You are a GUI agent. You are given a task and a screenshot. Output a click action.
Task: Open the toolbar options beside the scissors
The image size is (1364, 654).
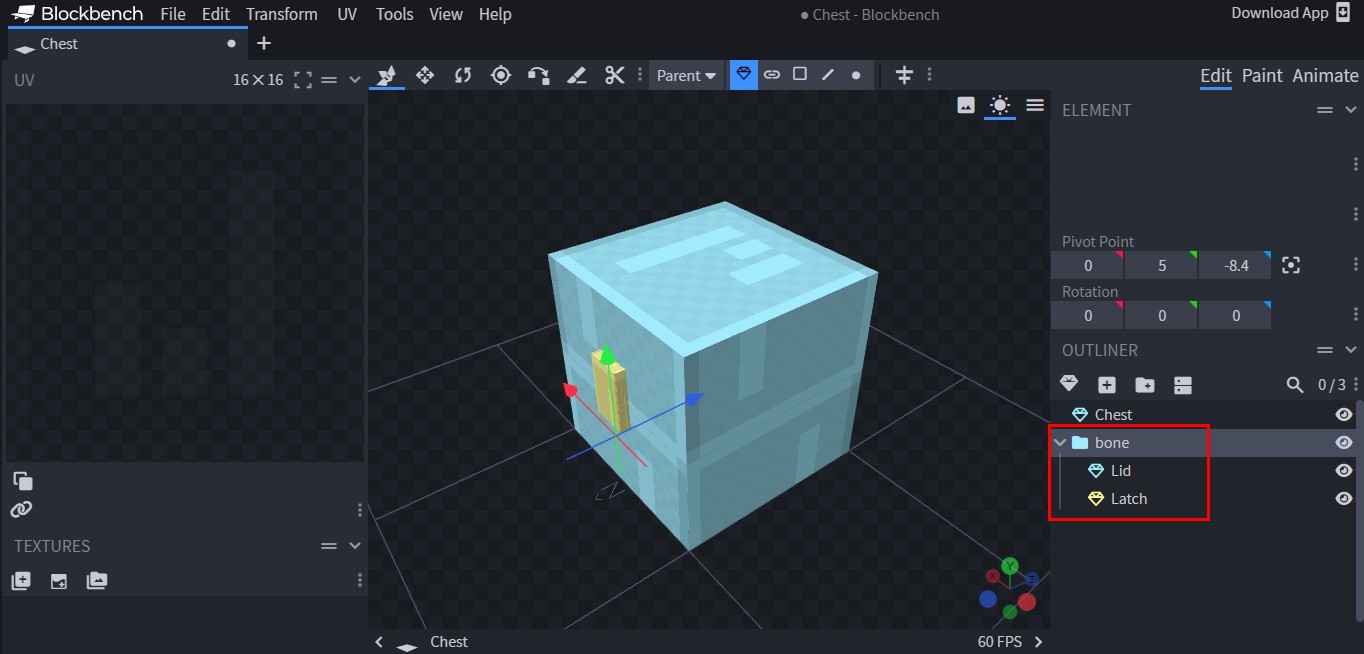point(640,75)
